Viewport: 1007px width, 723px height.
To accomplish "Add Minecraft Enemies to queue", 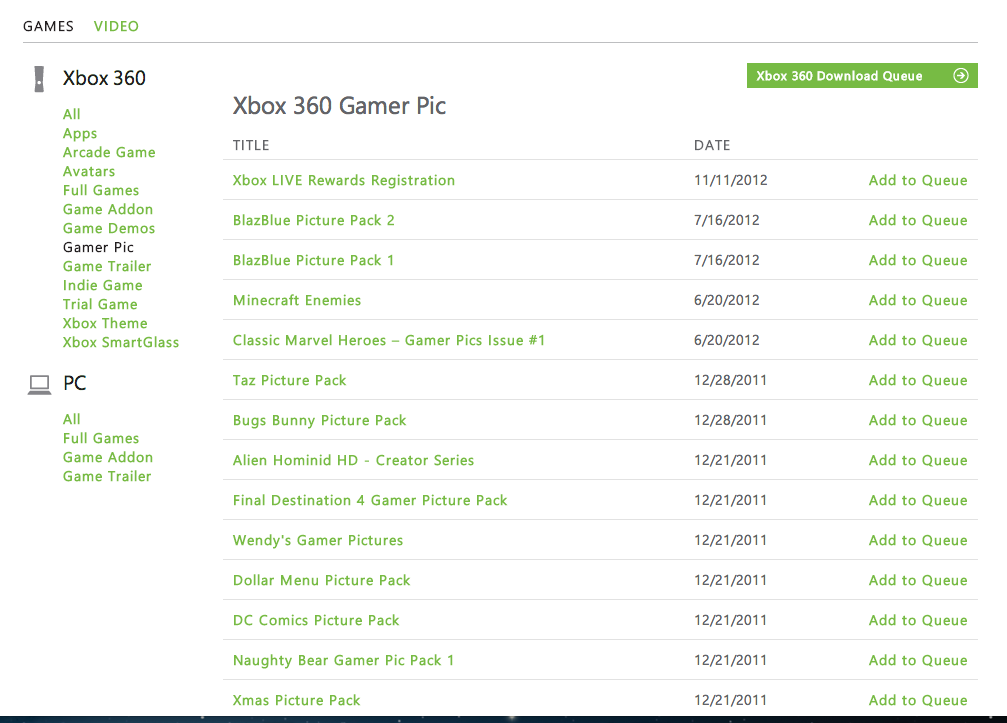I will (918, 301).
